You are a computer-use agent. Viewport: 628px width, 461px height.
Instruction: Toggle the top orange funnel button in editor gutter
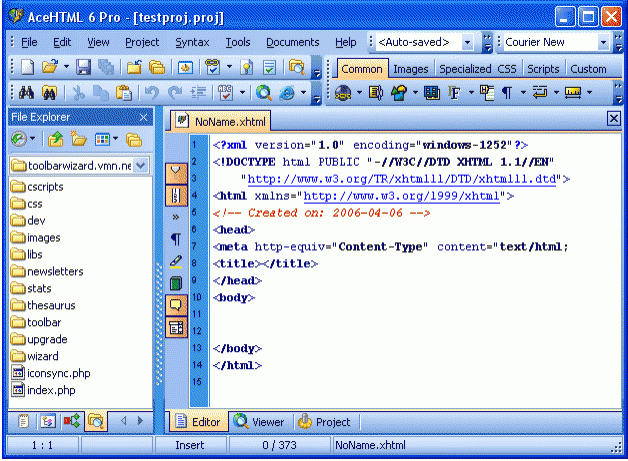pos(176,173)
